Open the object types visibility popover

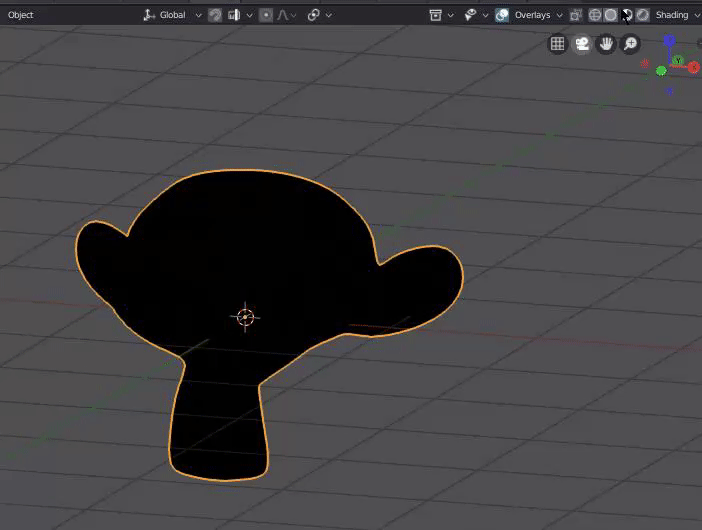click(441, 15)
